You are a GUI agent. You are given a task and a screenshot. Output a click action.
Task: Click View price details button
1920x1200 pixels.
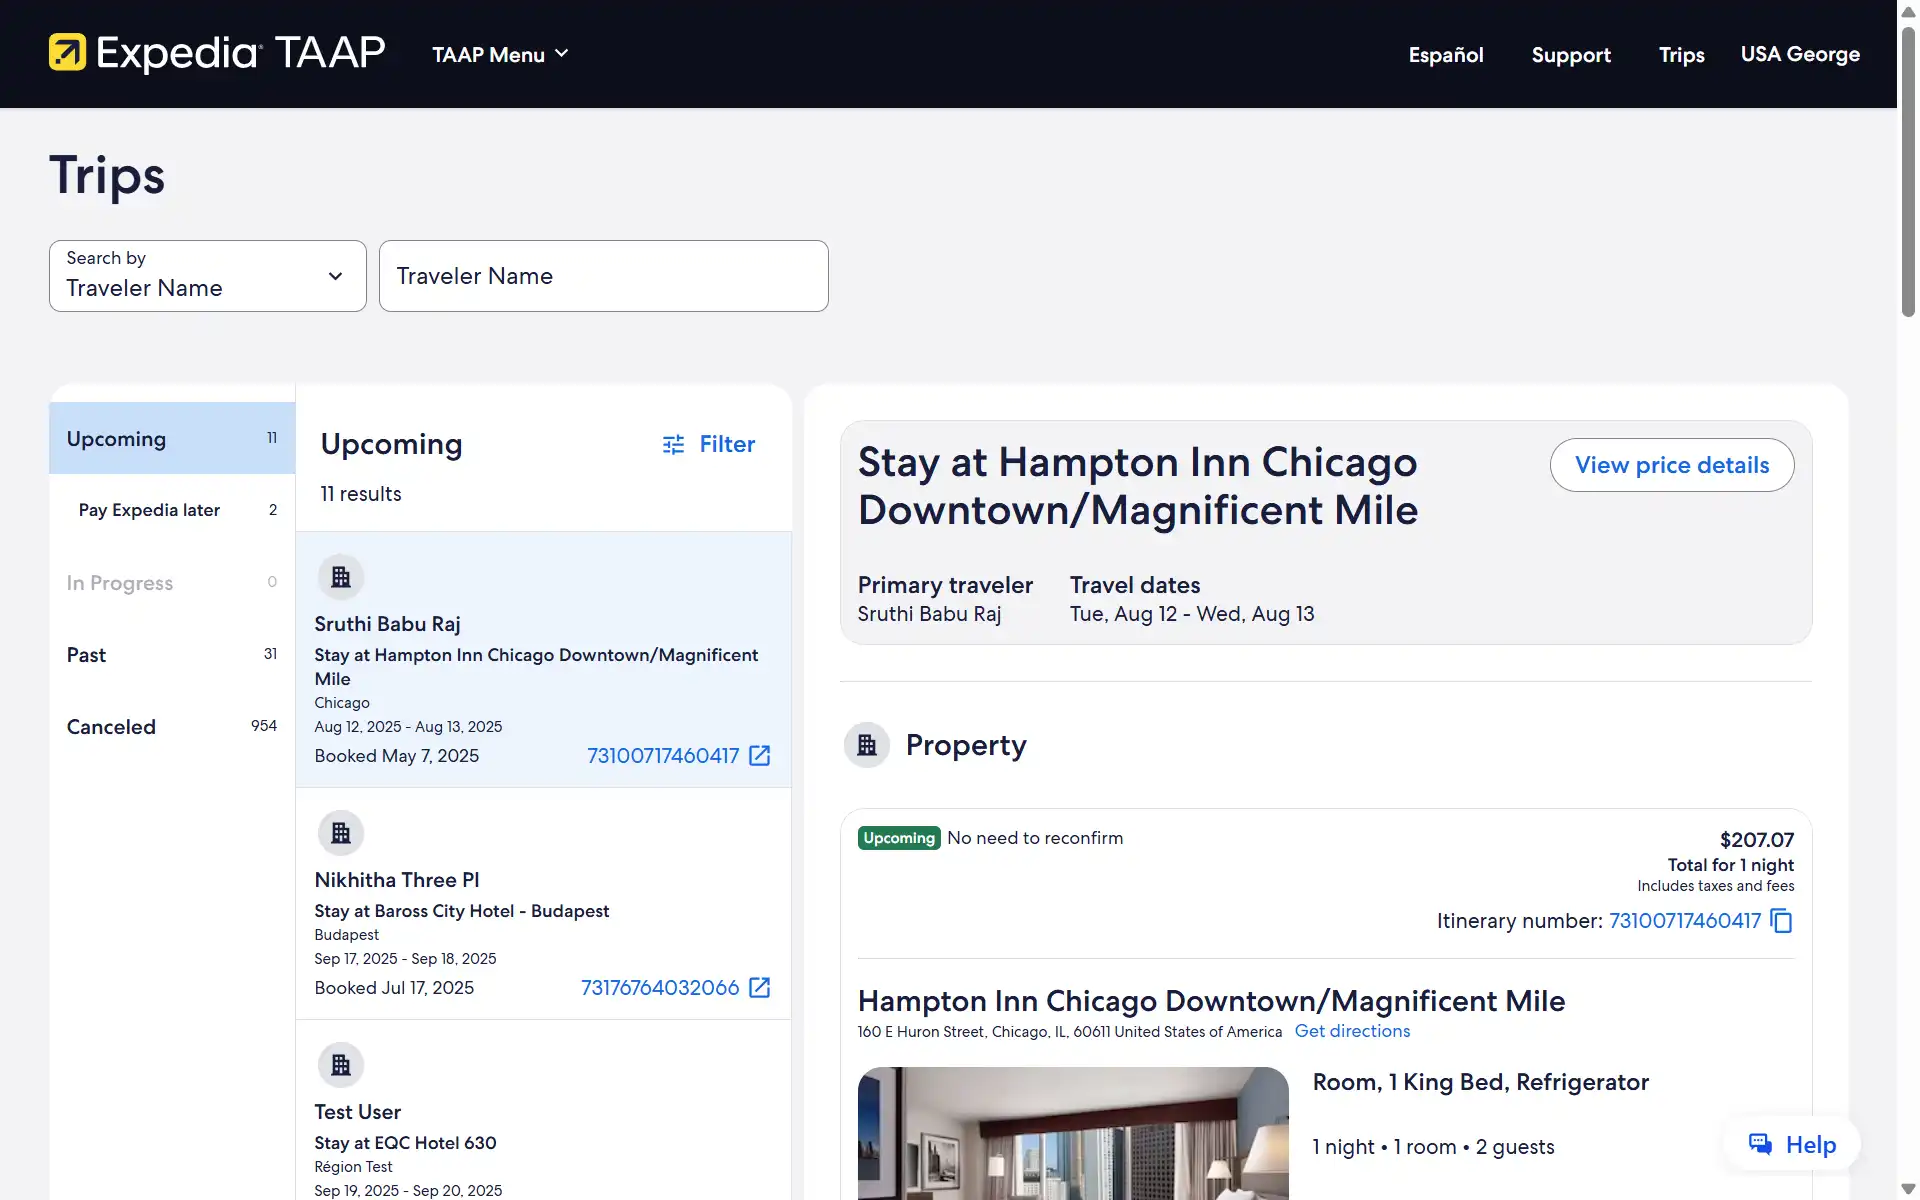point(1671,463)
